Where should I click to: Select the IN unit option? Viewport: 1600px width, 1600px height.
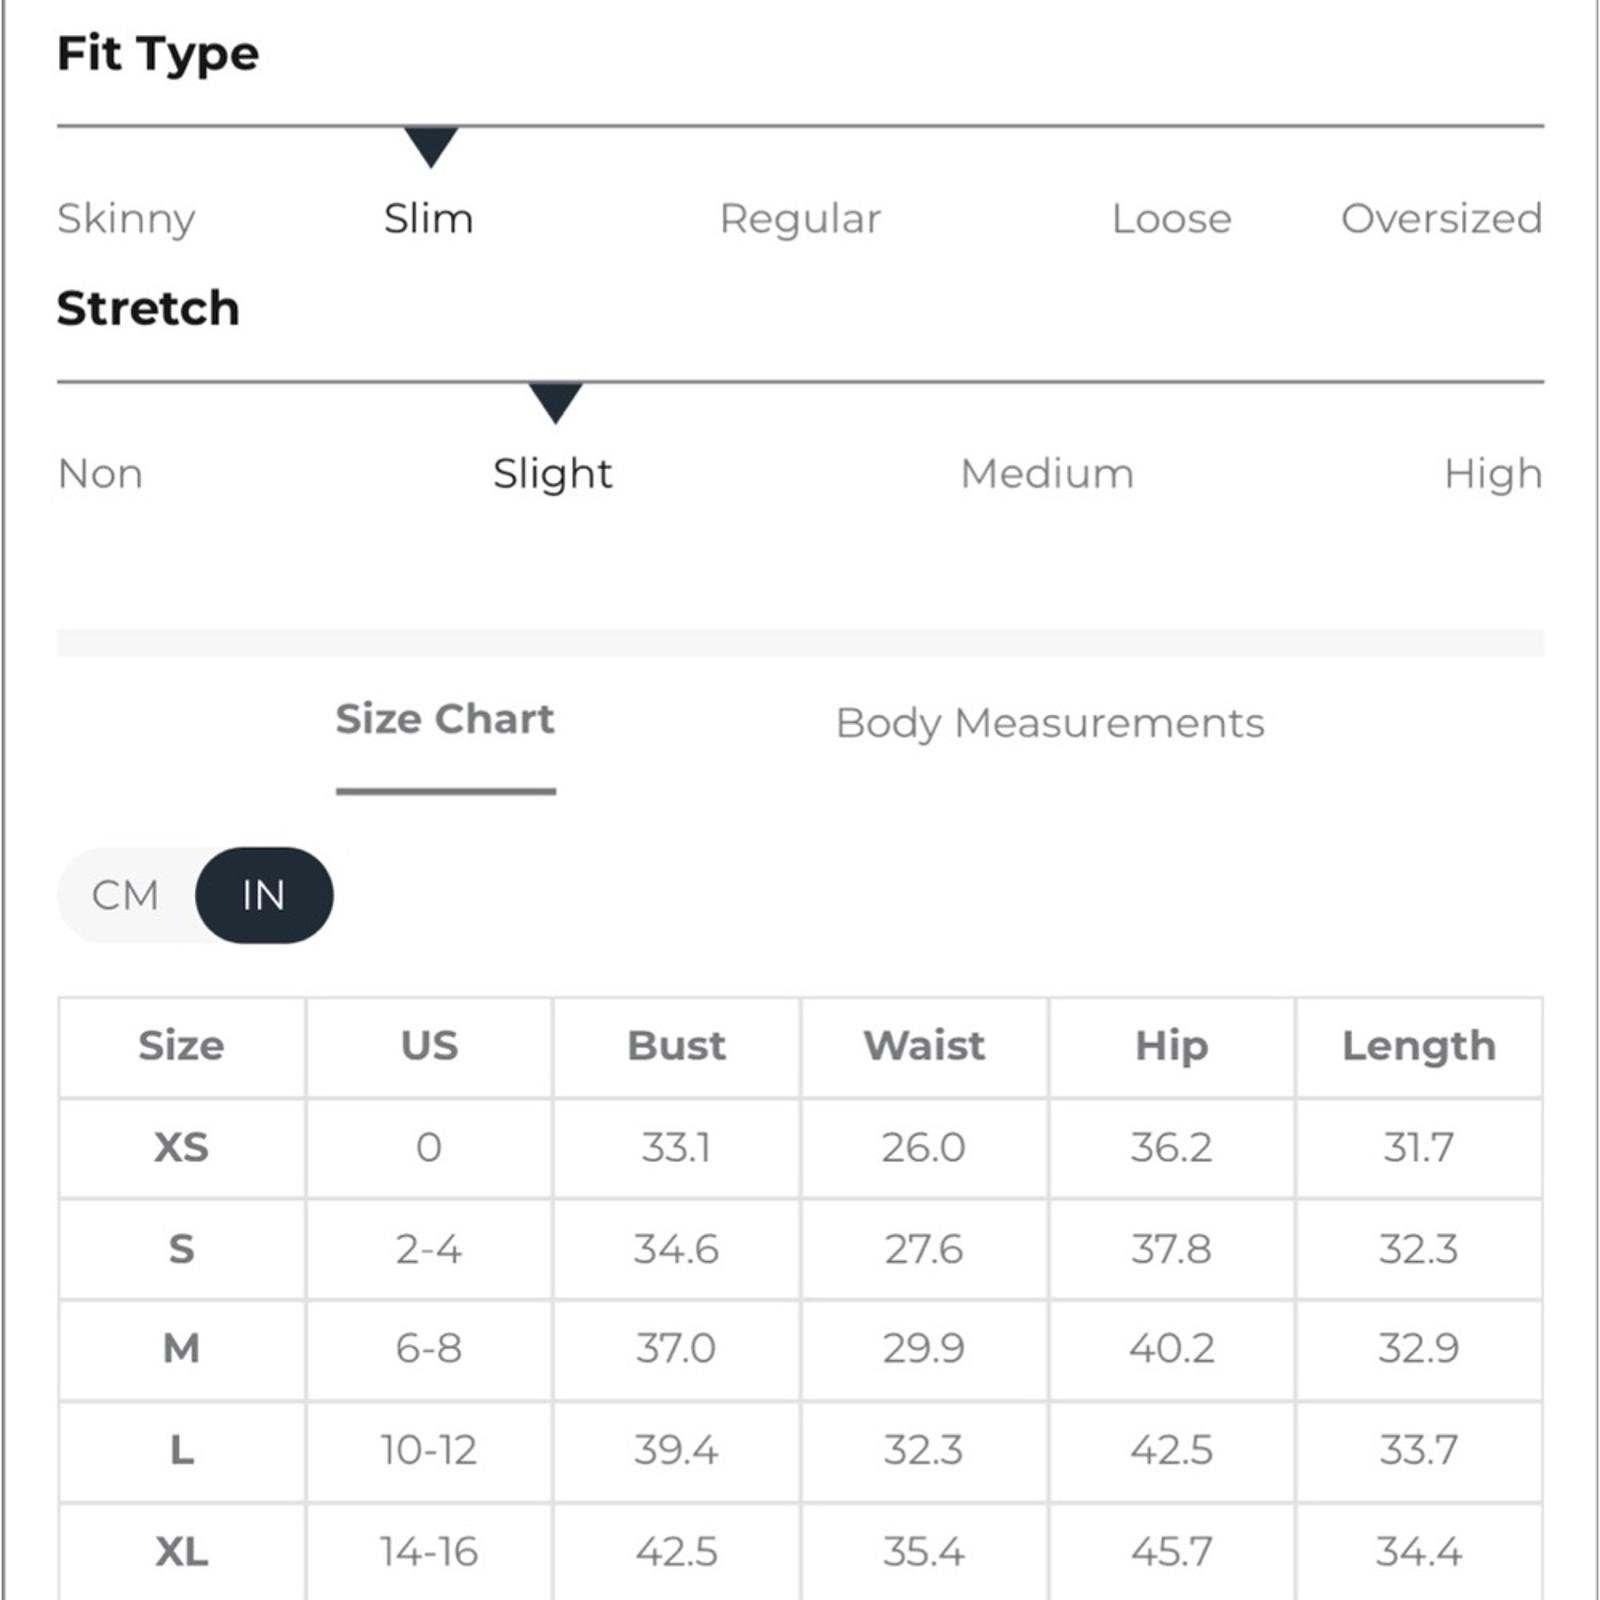click(264, 895)
